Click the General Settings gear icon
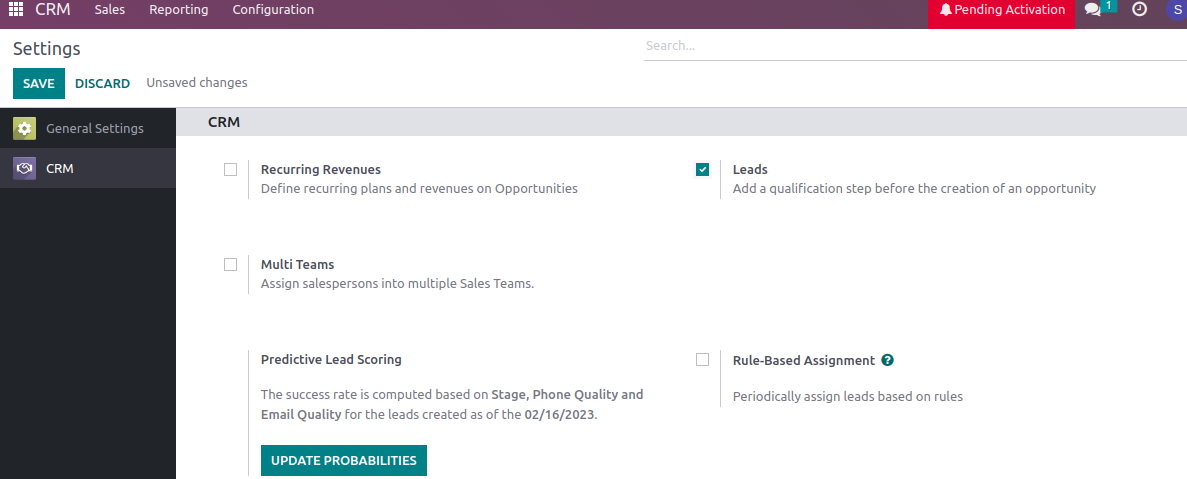The height and width of the screenshot is (479, 1187). (x=25, y=128)
